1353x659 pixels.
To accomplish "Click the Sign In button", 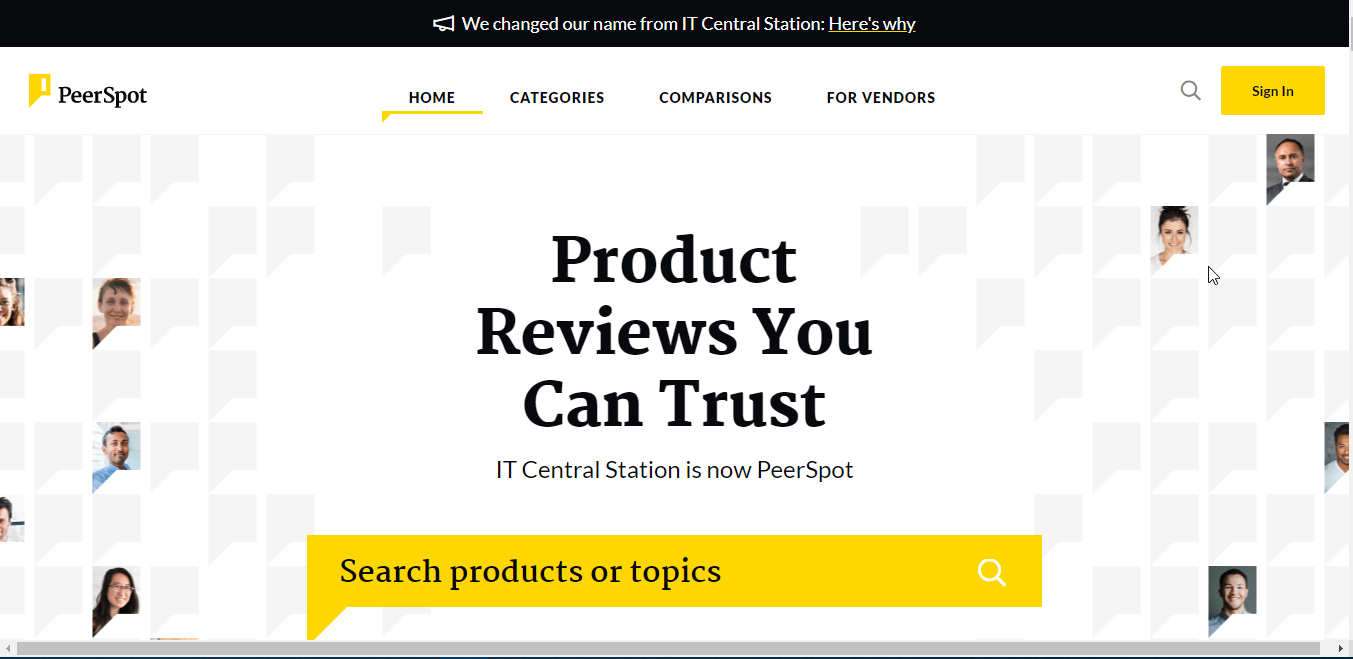I will [x=1272, y=91].
